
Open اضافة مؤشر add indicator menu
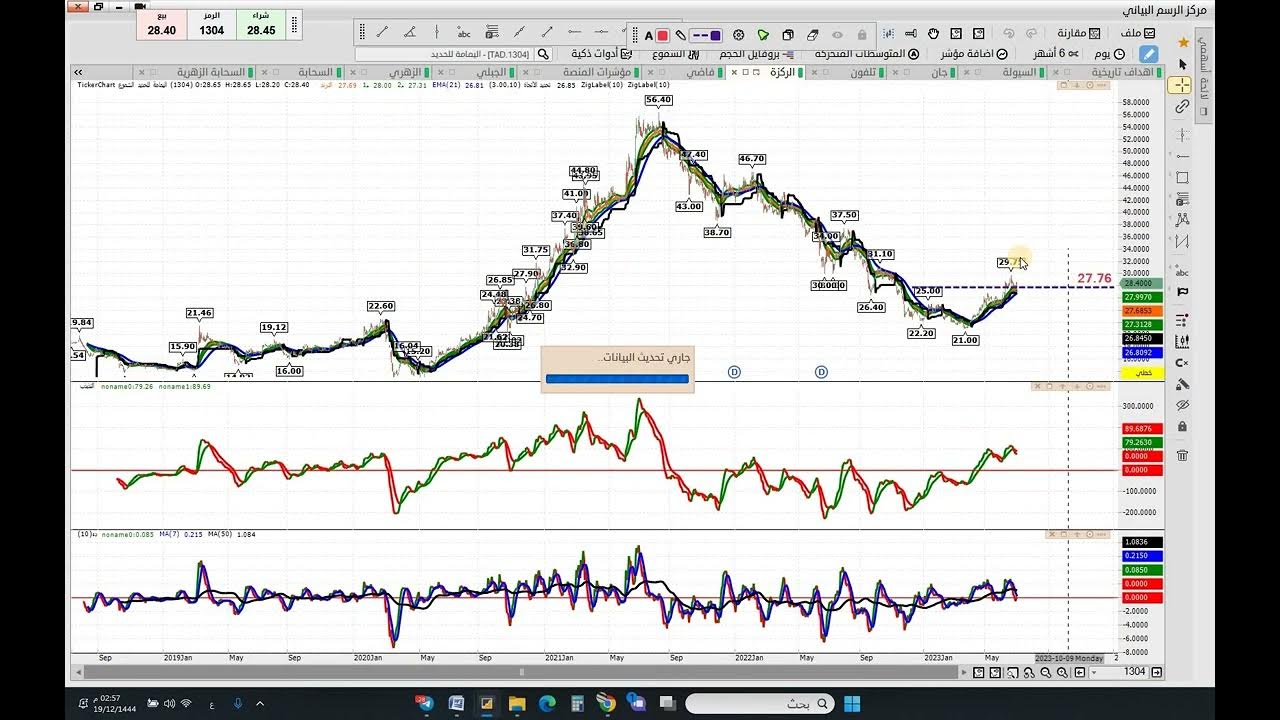[974, 54]
